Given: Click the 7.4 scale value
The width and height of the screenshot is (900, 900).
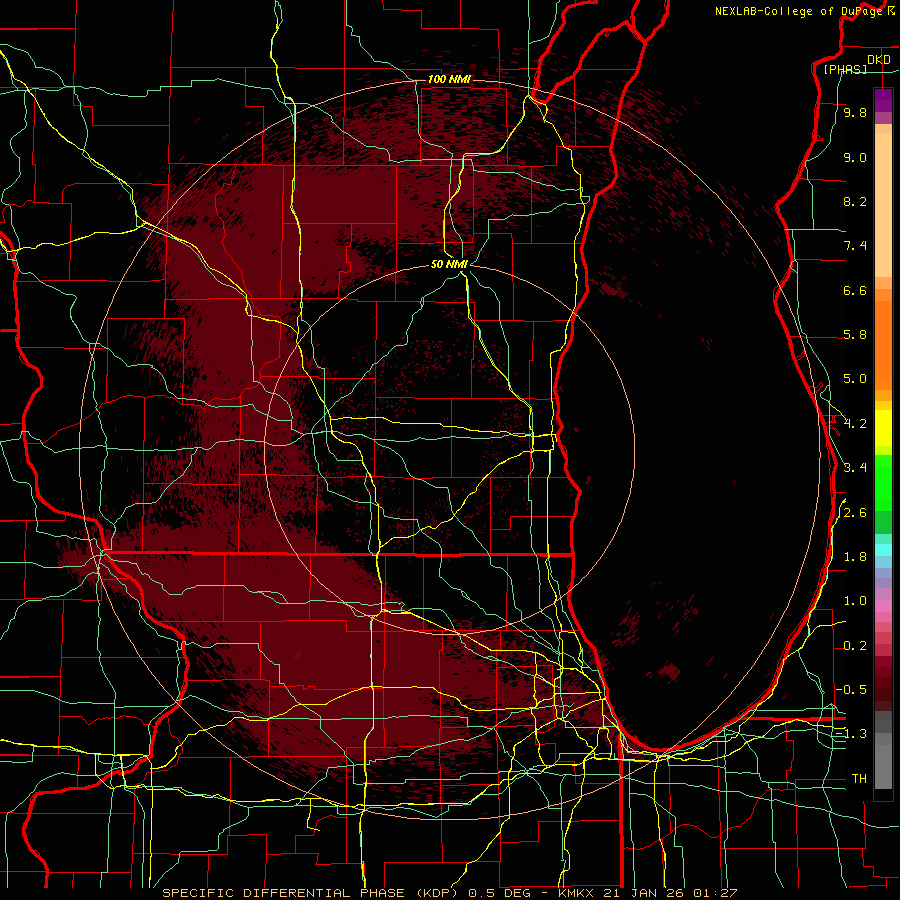Looking at the screenshot, I should [855, 246].
